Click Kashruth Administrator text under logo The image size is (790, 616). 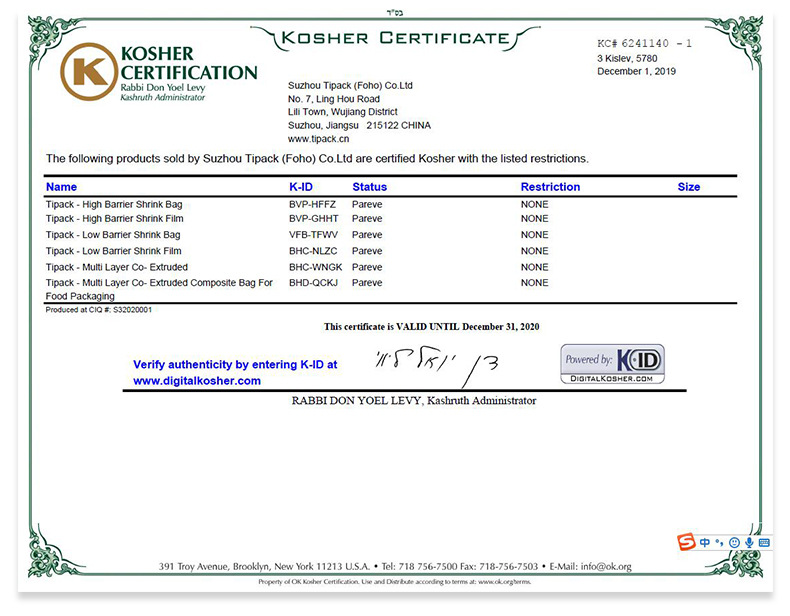pyautogui.click(x=162, y=97)
